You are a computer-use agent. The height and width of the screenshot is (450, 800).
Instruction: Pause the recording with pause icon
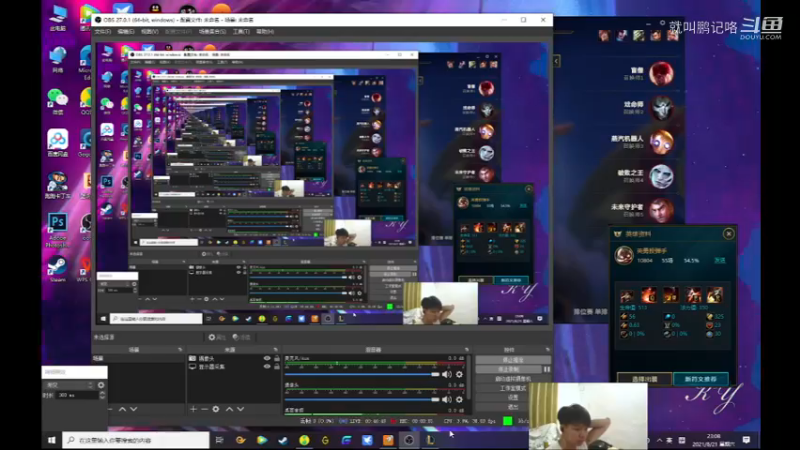tap(547, 369)
